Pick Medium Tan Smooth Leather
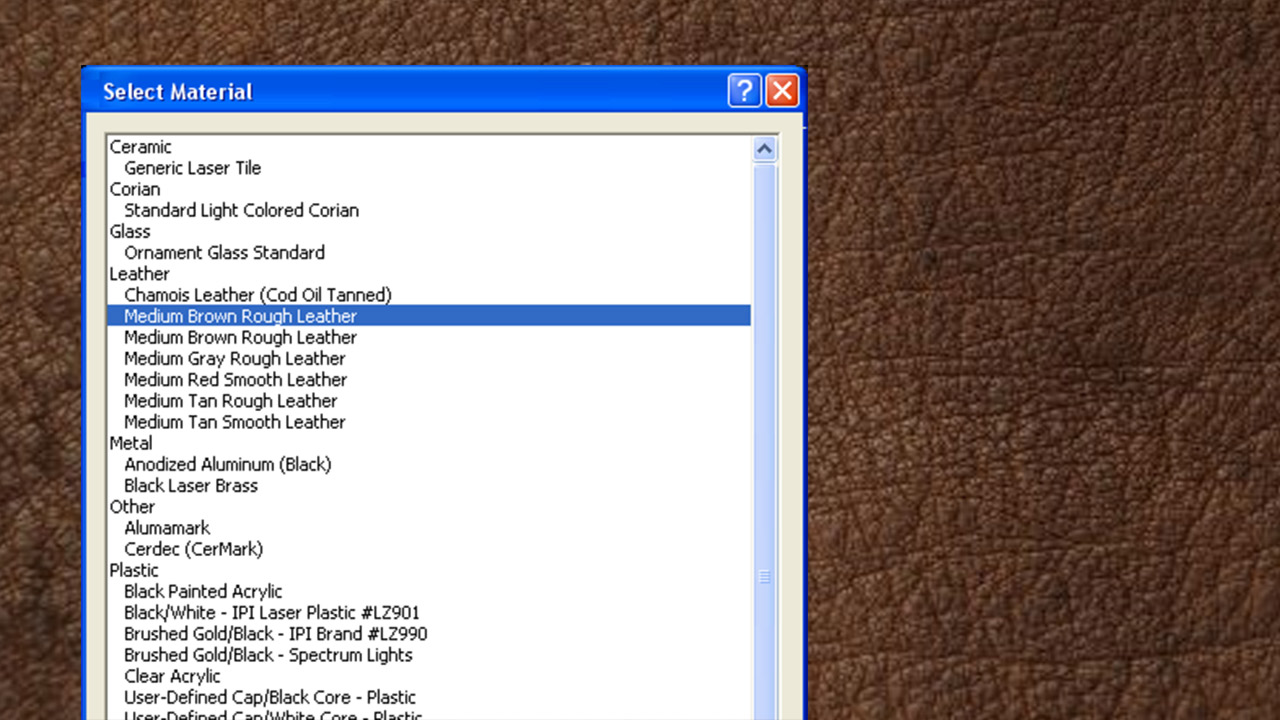Screen dimensions: 1280x720 tap(234, 422)
